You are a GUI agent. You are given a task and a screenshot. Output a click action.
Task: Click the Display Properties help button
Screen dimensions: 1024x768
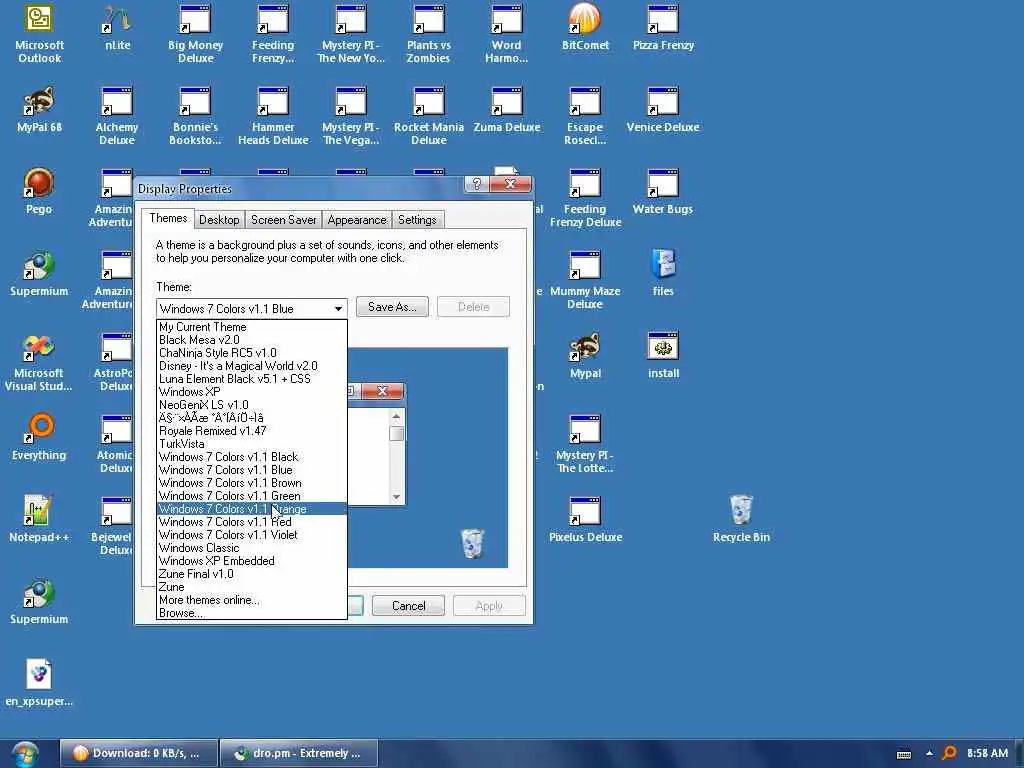pos(476,185)
